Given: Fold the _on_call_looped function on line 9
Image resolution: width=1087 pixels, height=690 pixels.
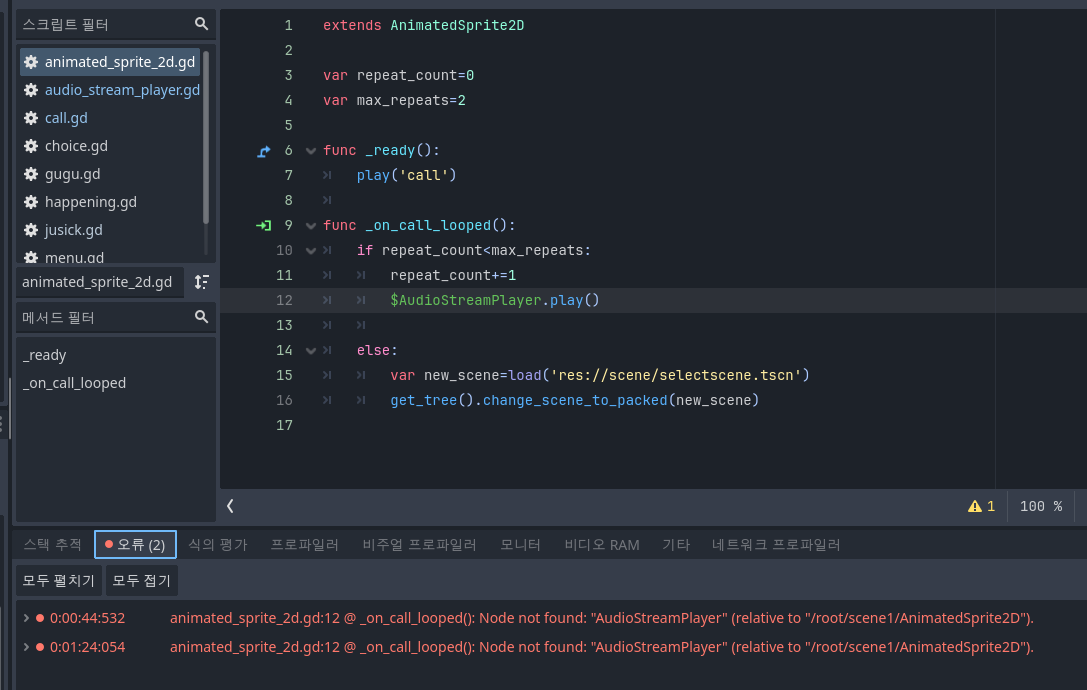Looking at the screenshot, I should 311,225.
